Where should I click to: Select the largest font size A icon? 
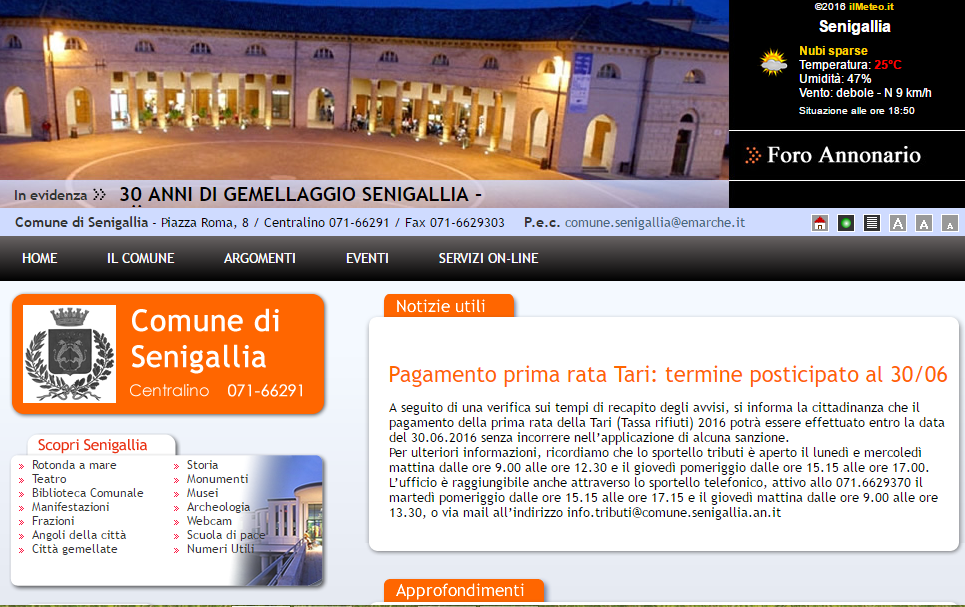[x=898, y=223]
